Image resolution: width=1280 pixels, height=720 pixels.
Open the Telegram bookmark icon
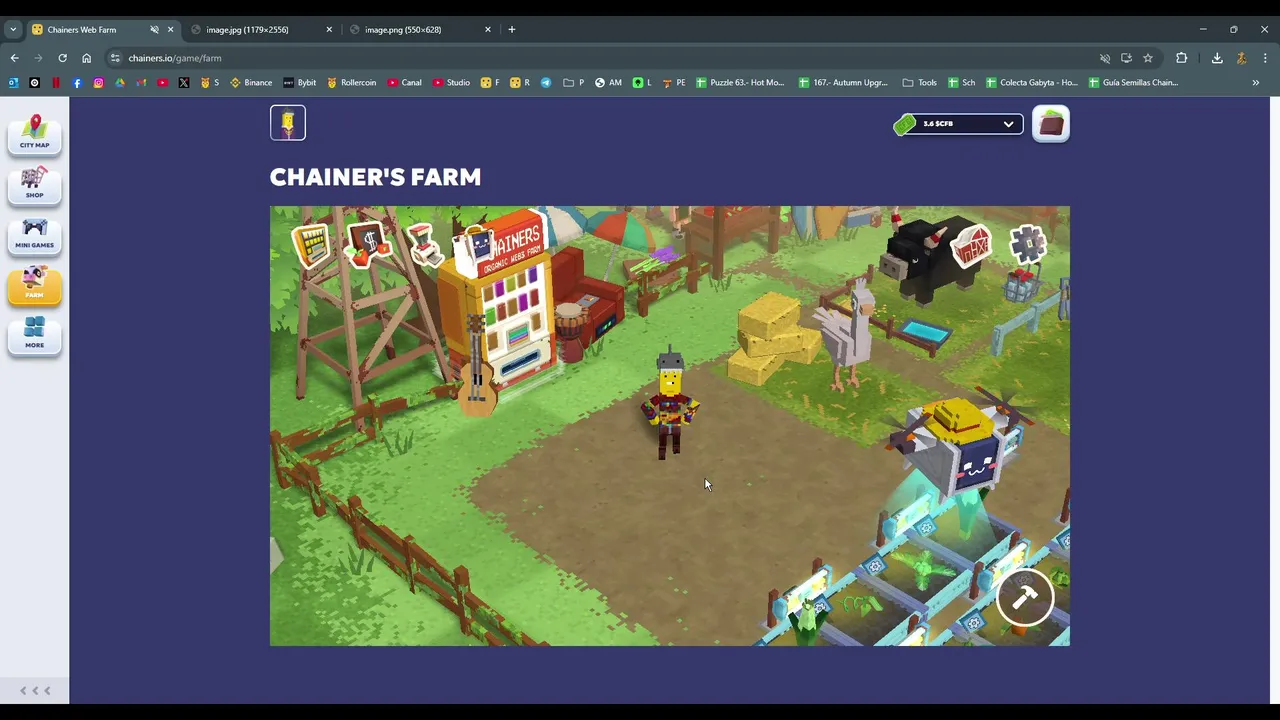546,82
